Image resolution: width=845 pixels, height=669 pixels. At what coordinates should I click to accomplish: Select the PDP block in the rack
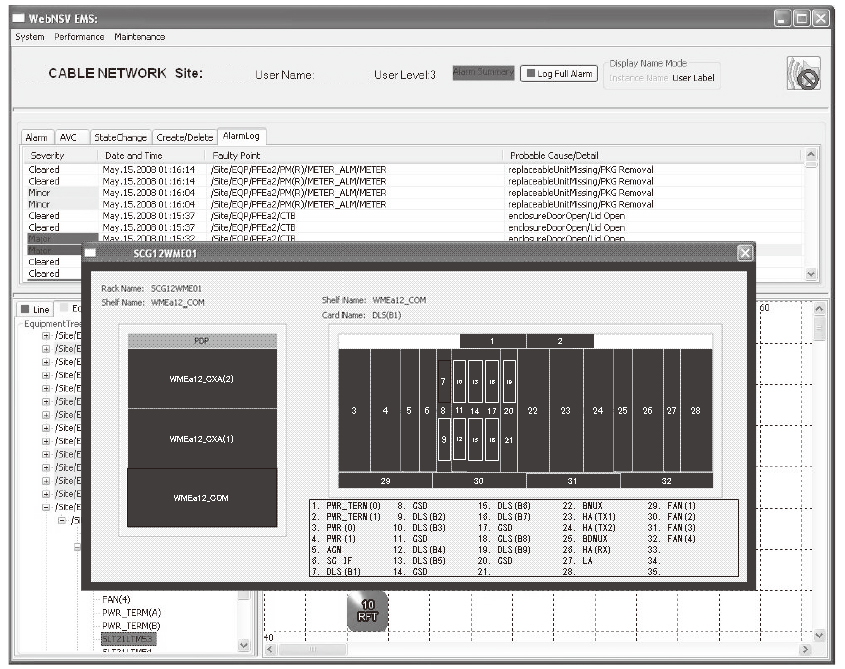pos(202,341)
